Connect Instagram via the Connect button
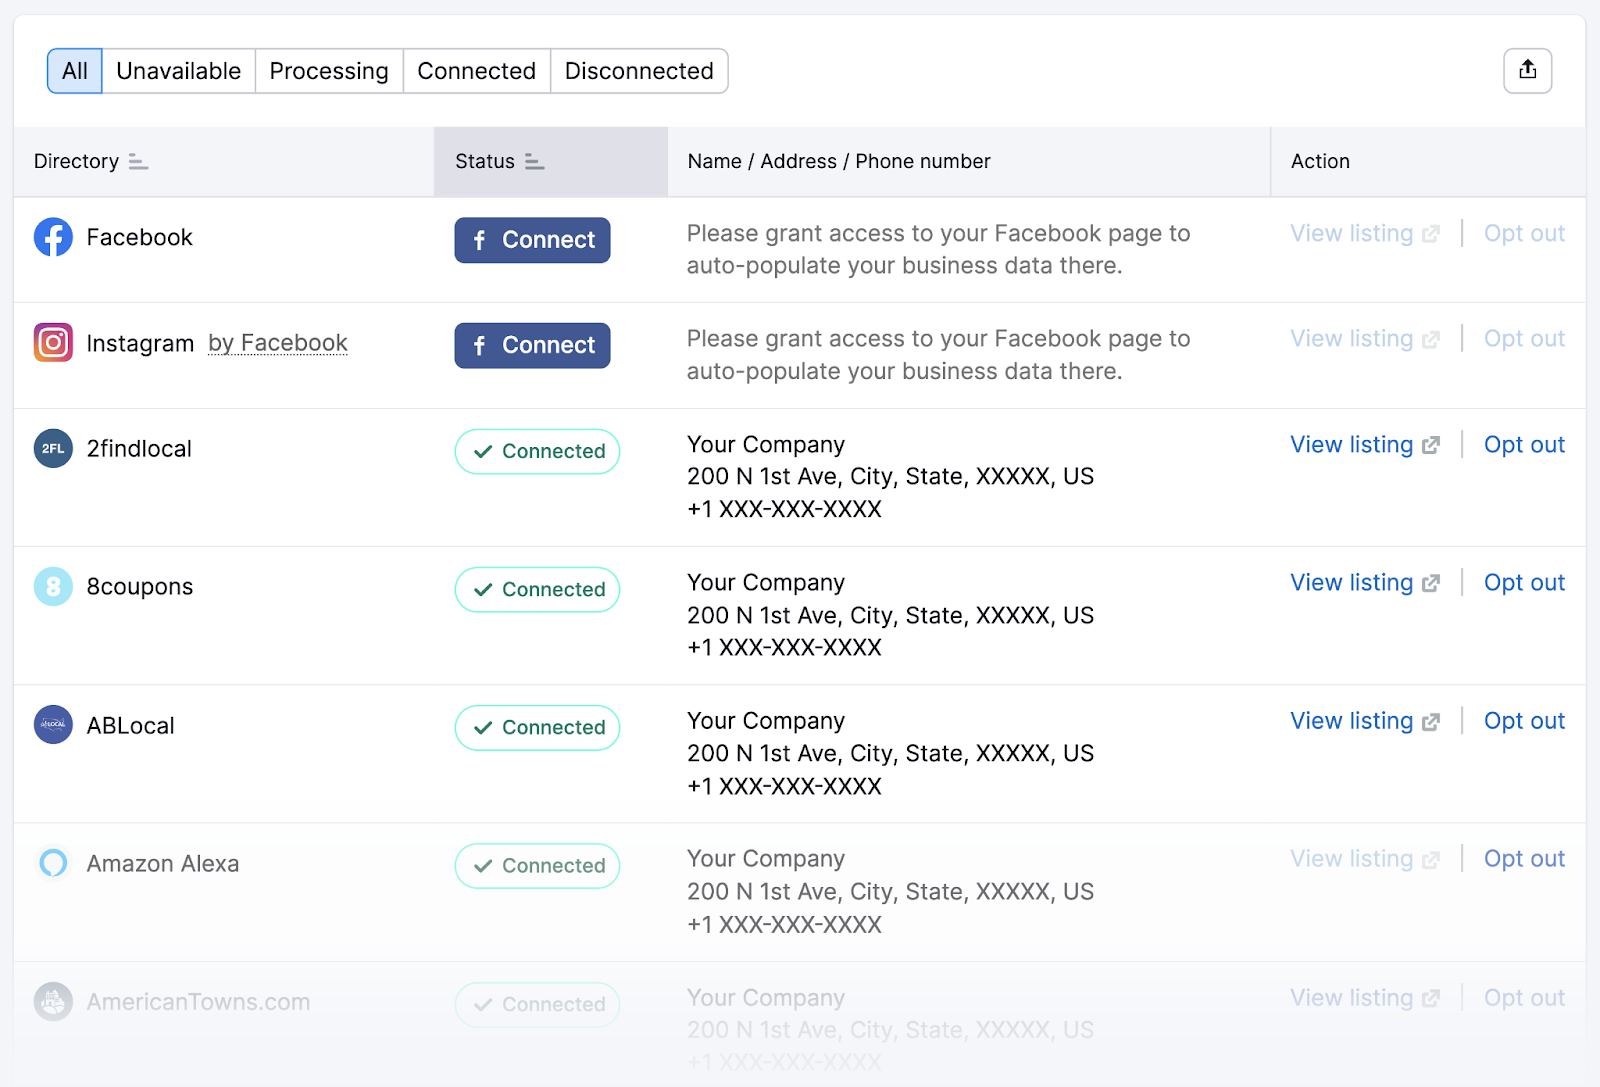 click(532, 346)
